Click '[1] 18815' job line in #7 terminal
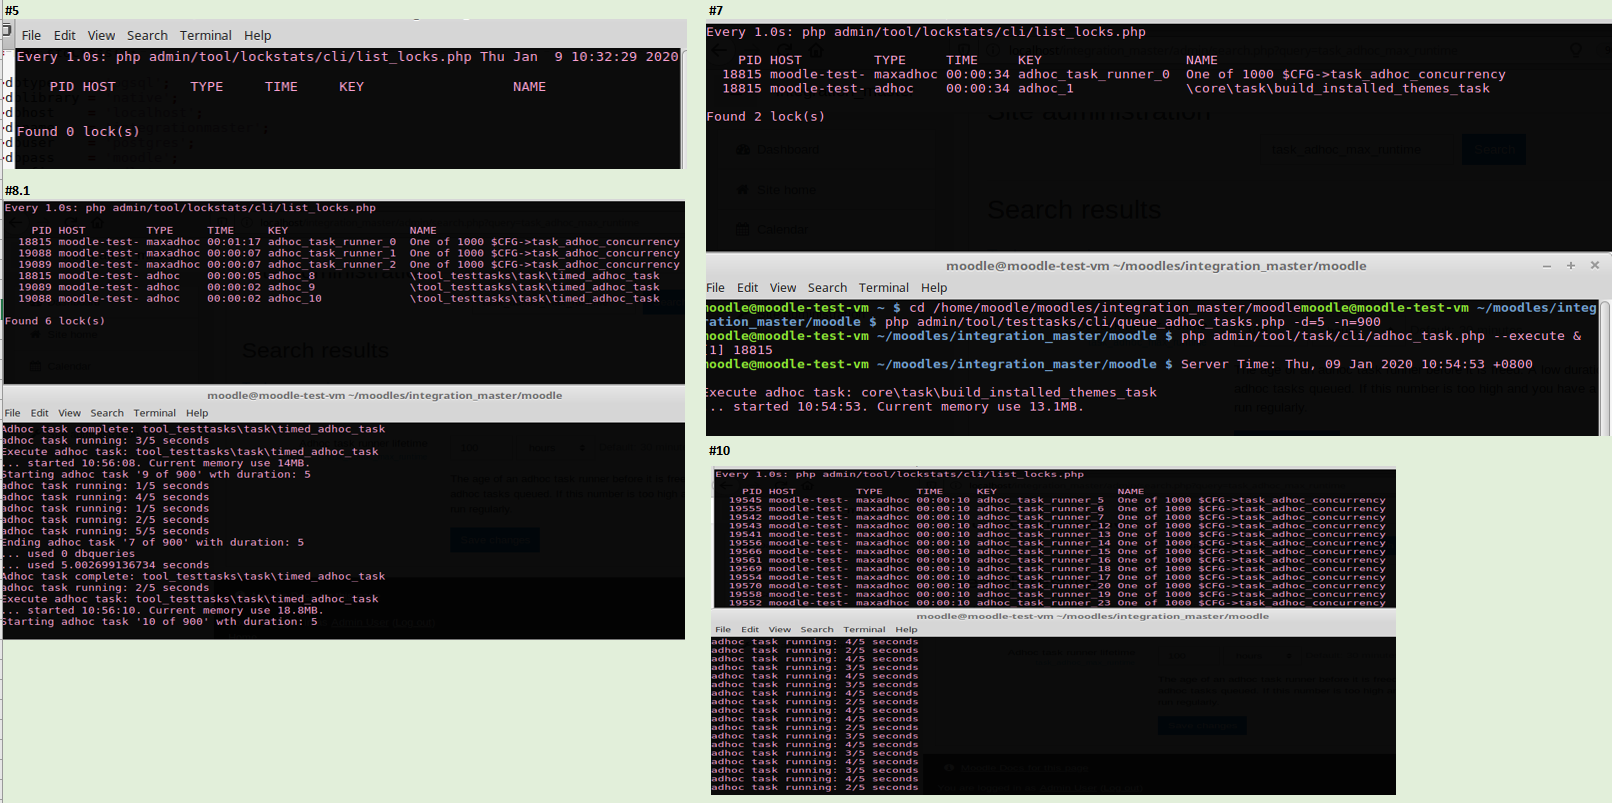Viewport: 1612px width, 803px height. [x=740, y=350]
